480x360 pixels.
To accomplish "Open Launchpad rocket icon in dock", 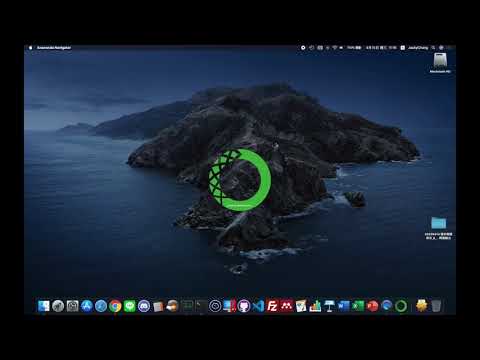I will coord(58,306).
